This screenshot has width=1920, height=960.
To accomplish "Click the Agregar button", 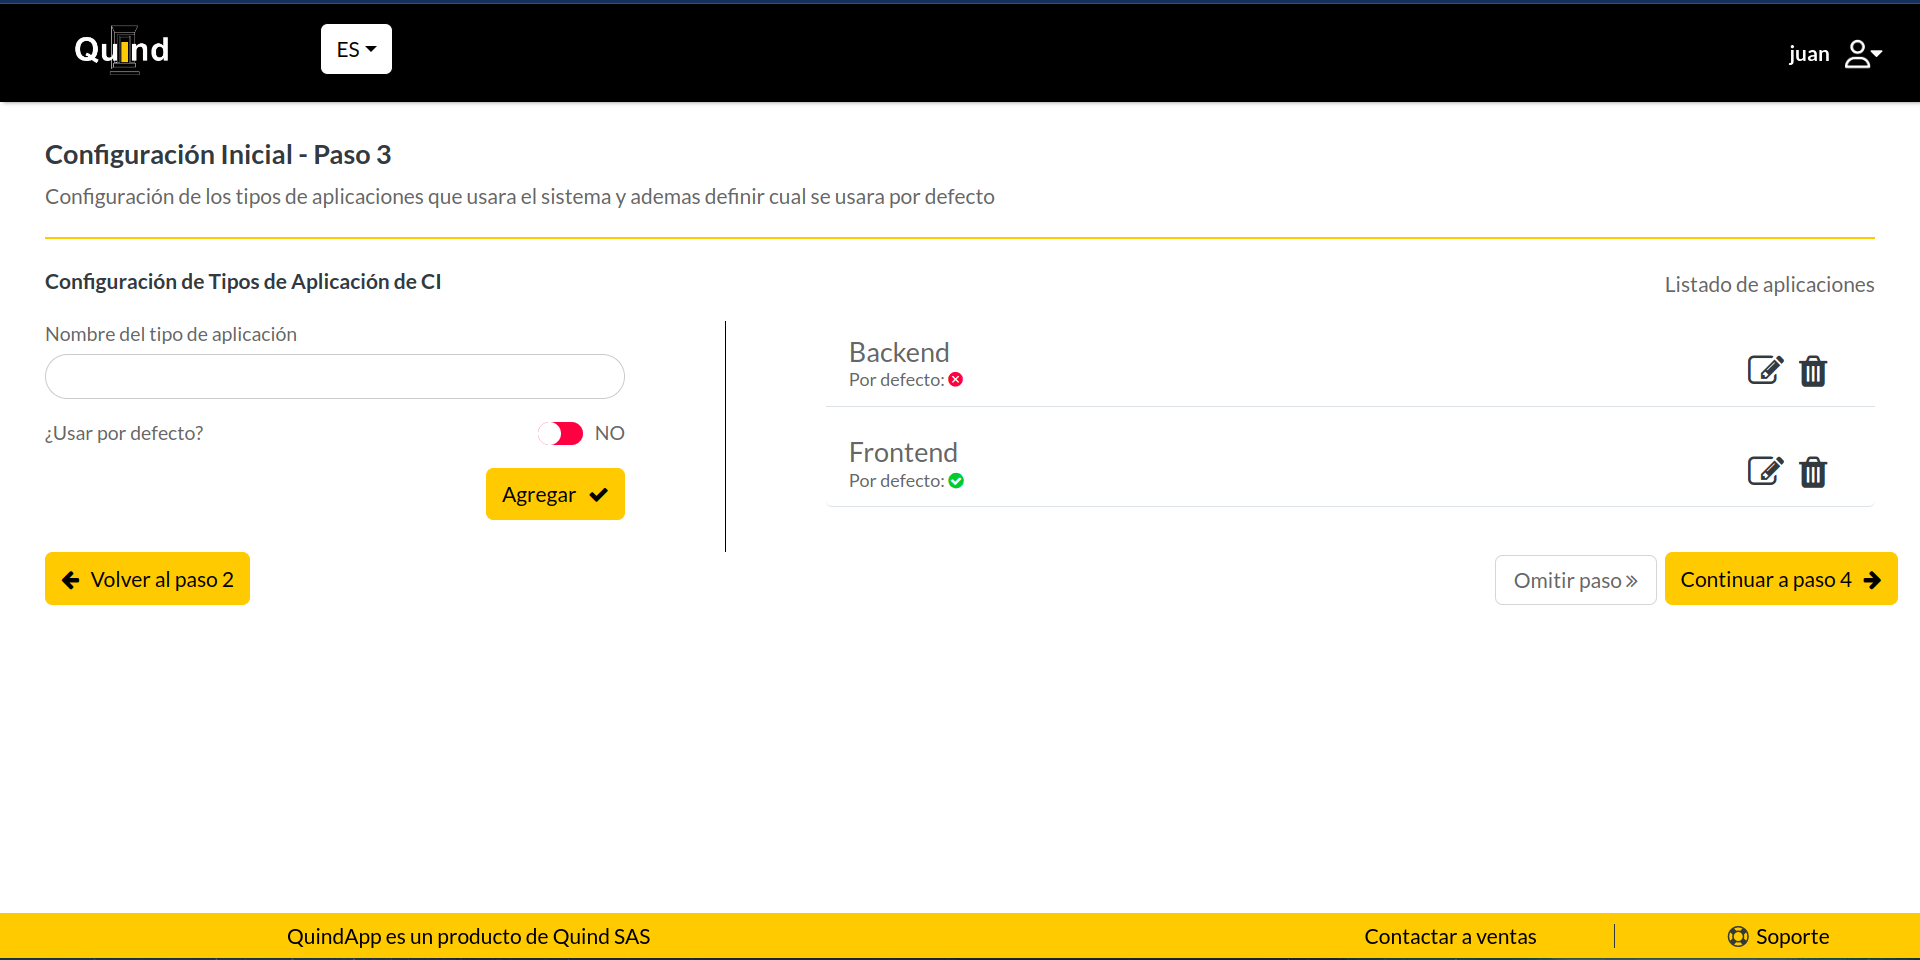I will click(555, 494).
